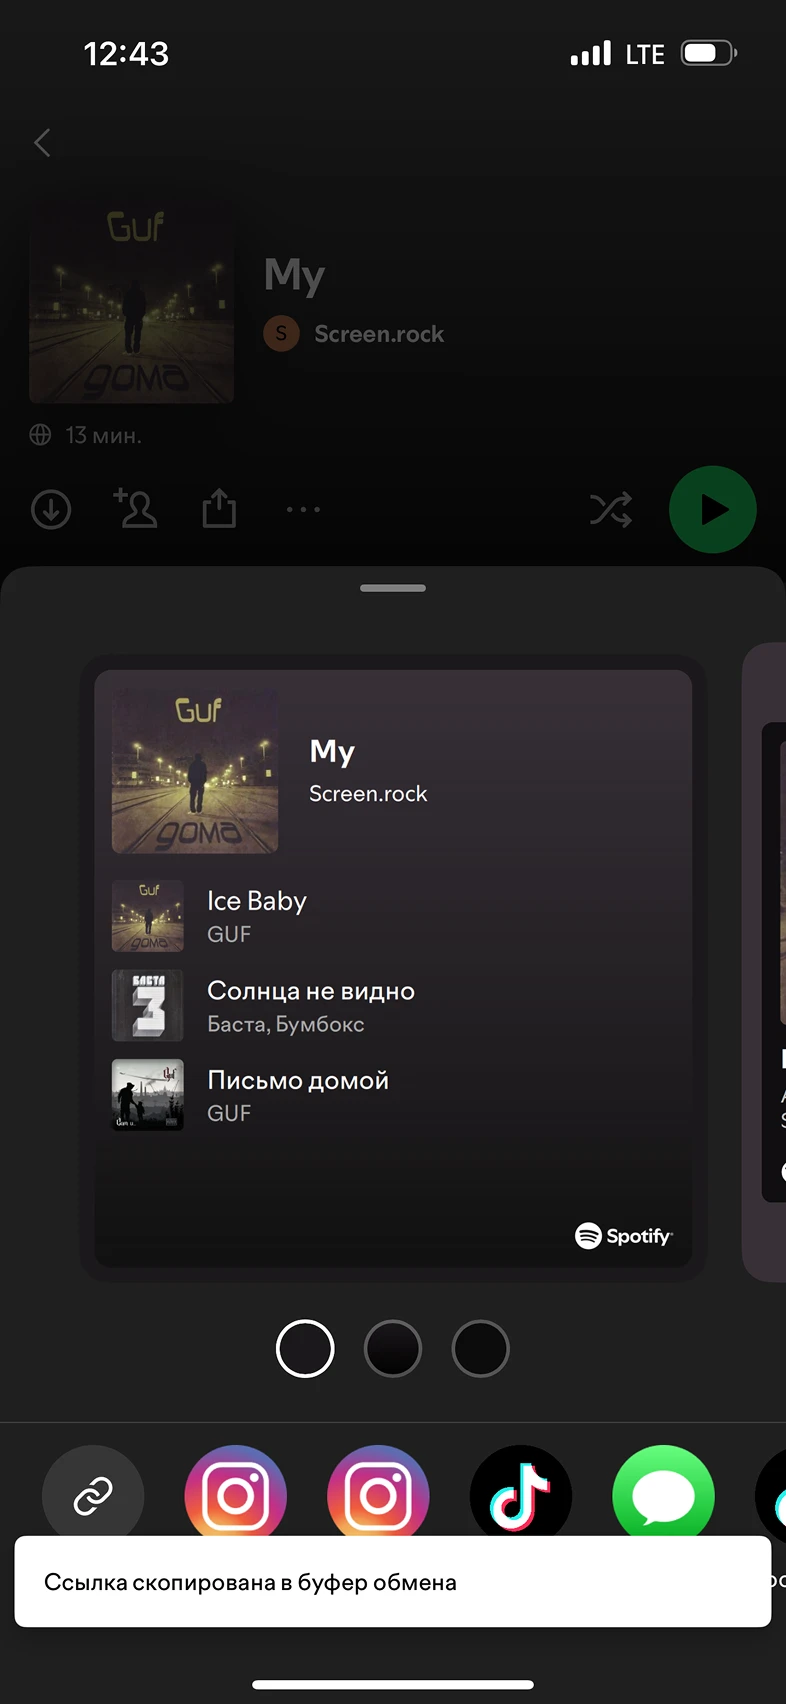Tap the download playlist icon

point(51,509)
